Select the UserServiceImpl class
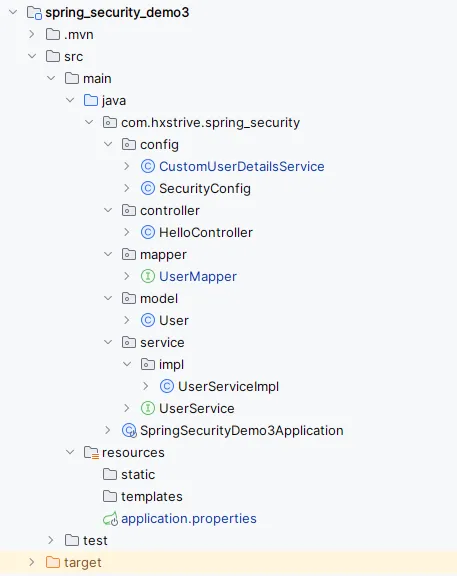The width and height of the screenshot is (457, 576). click(228, 386)
